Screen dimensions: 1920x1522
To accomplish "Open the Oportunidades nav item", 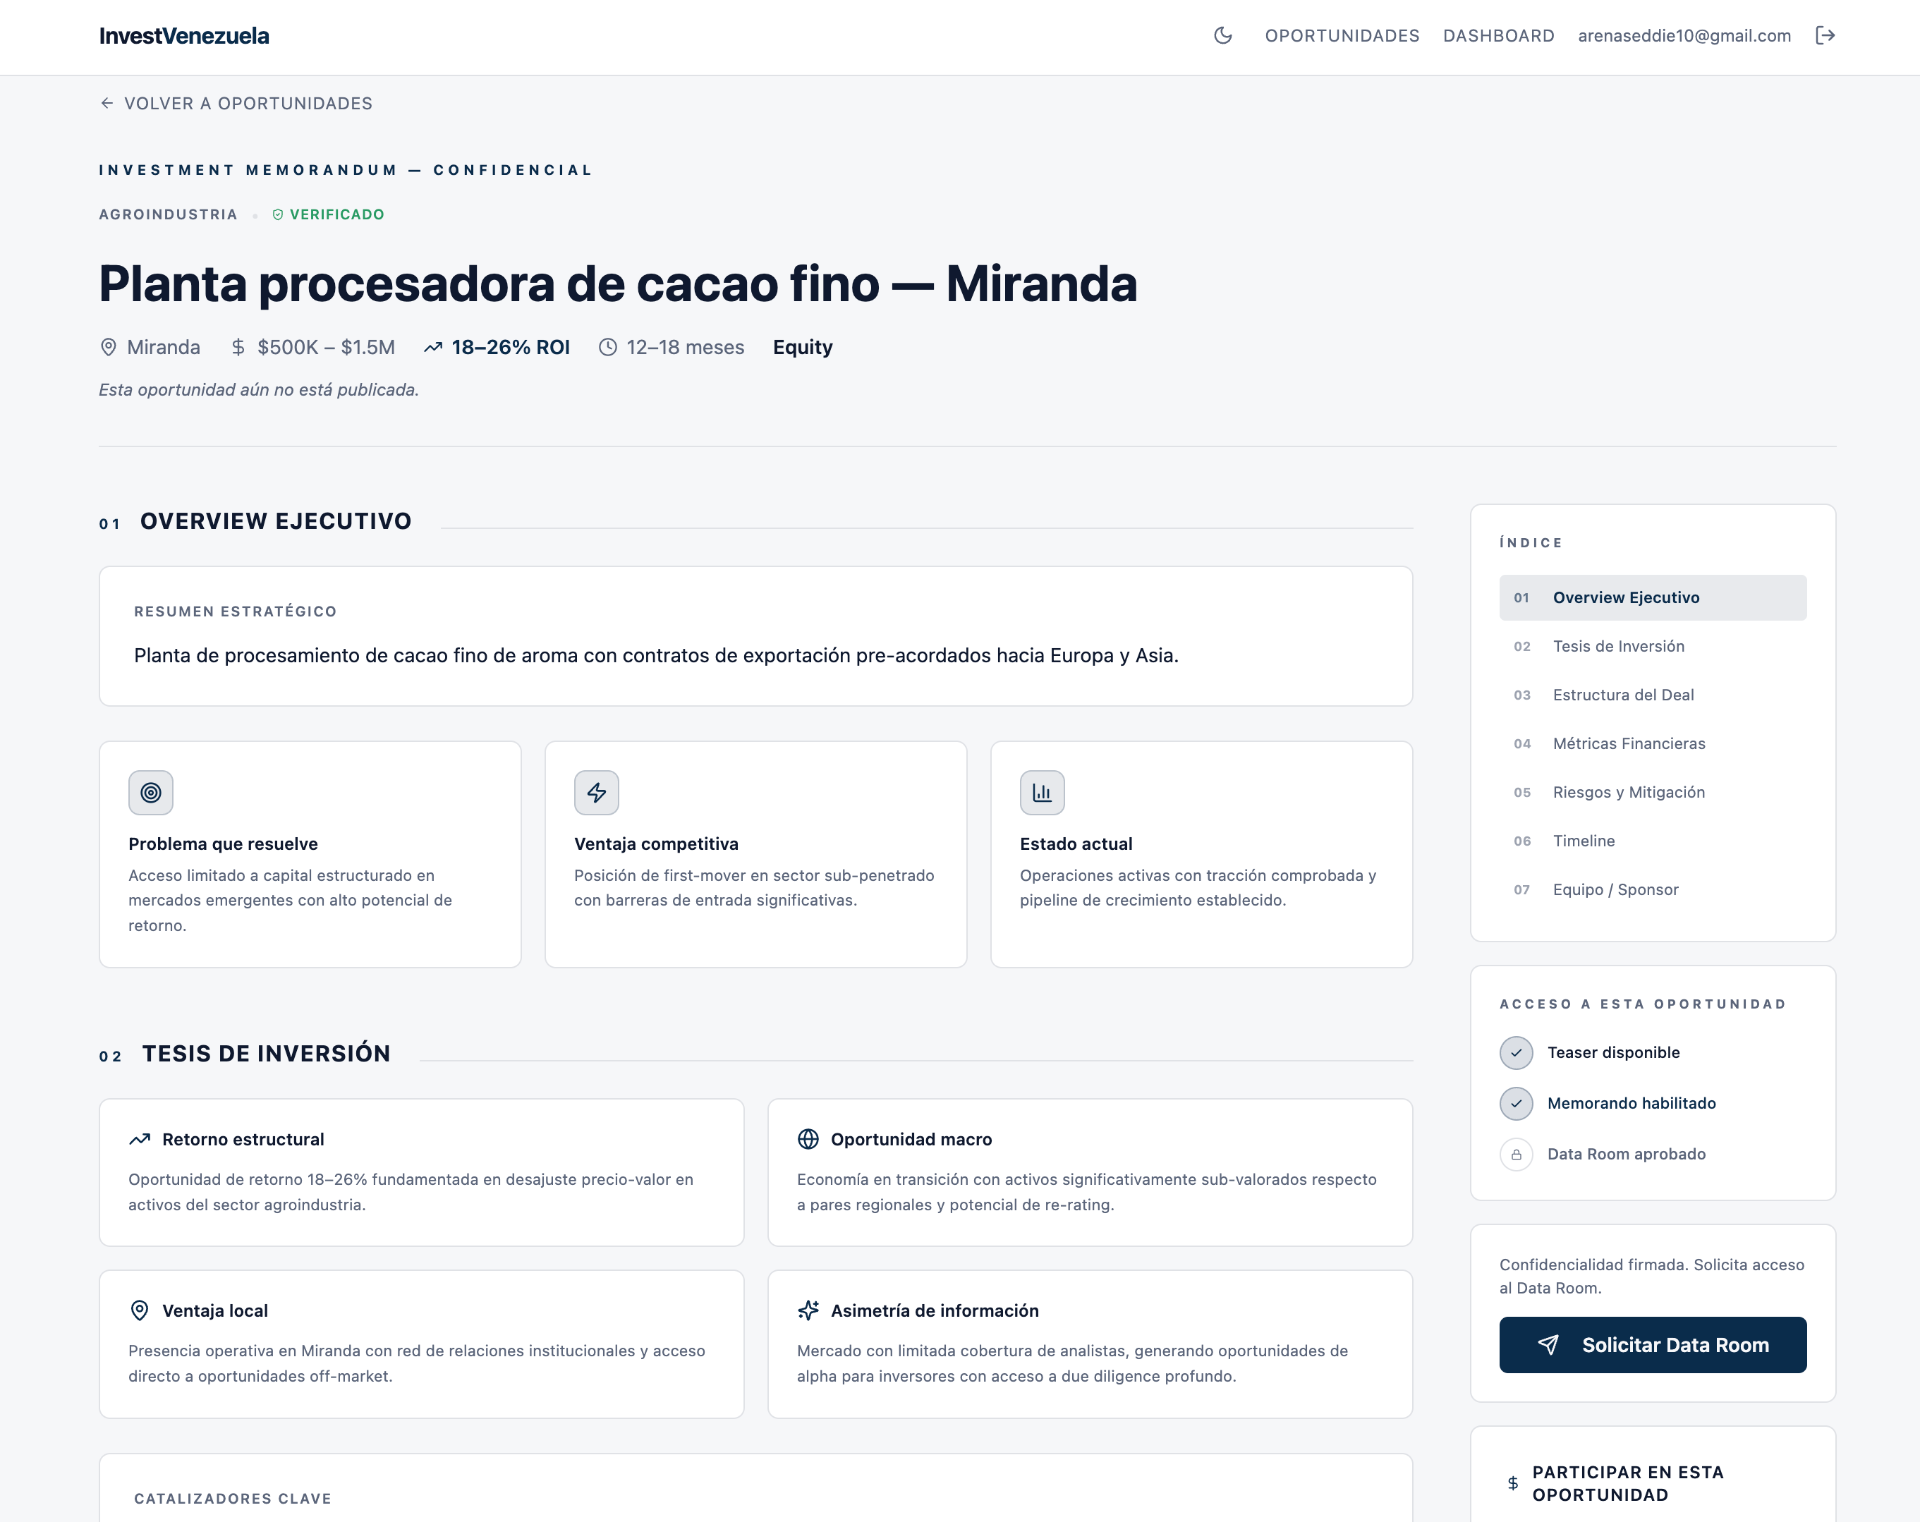I will (1342, 36).
